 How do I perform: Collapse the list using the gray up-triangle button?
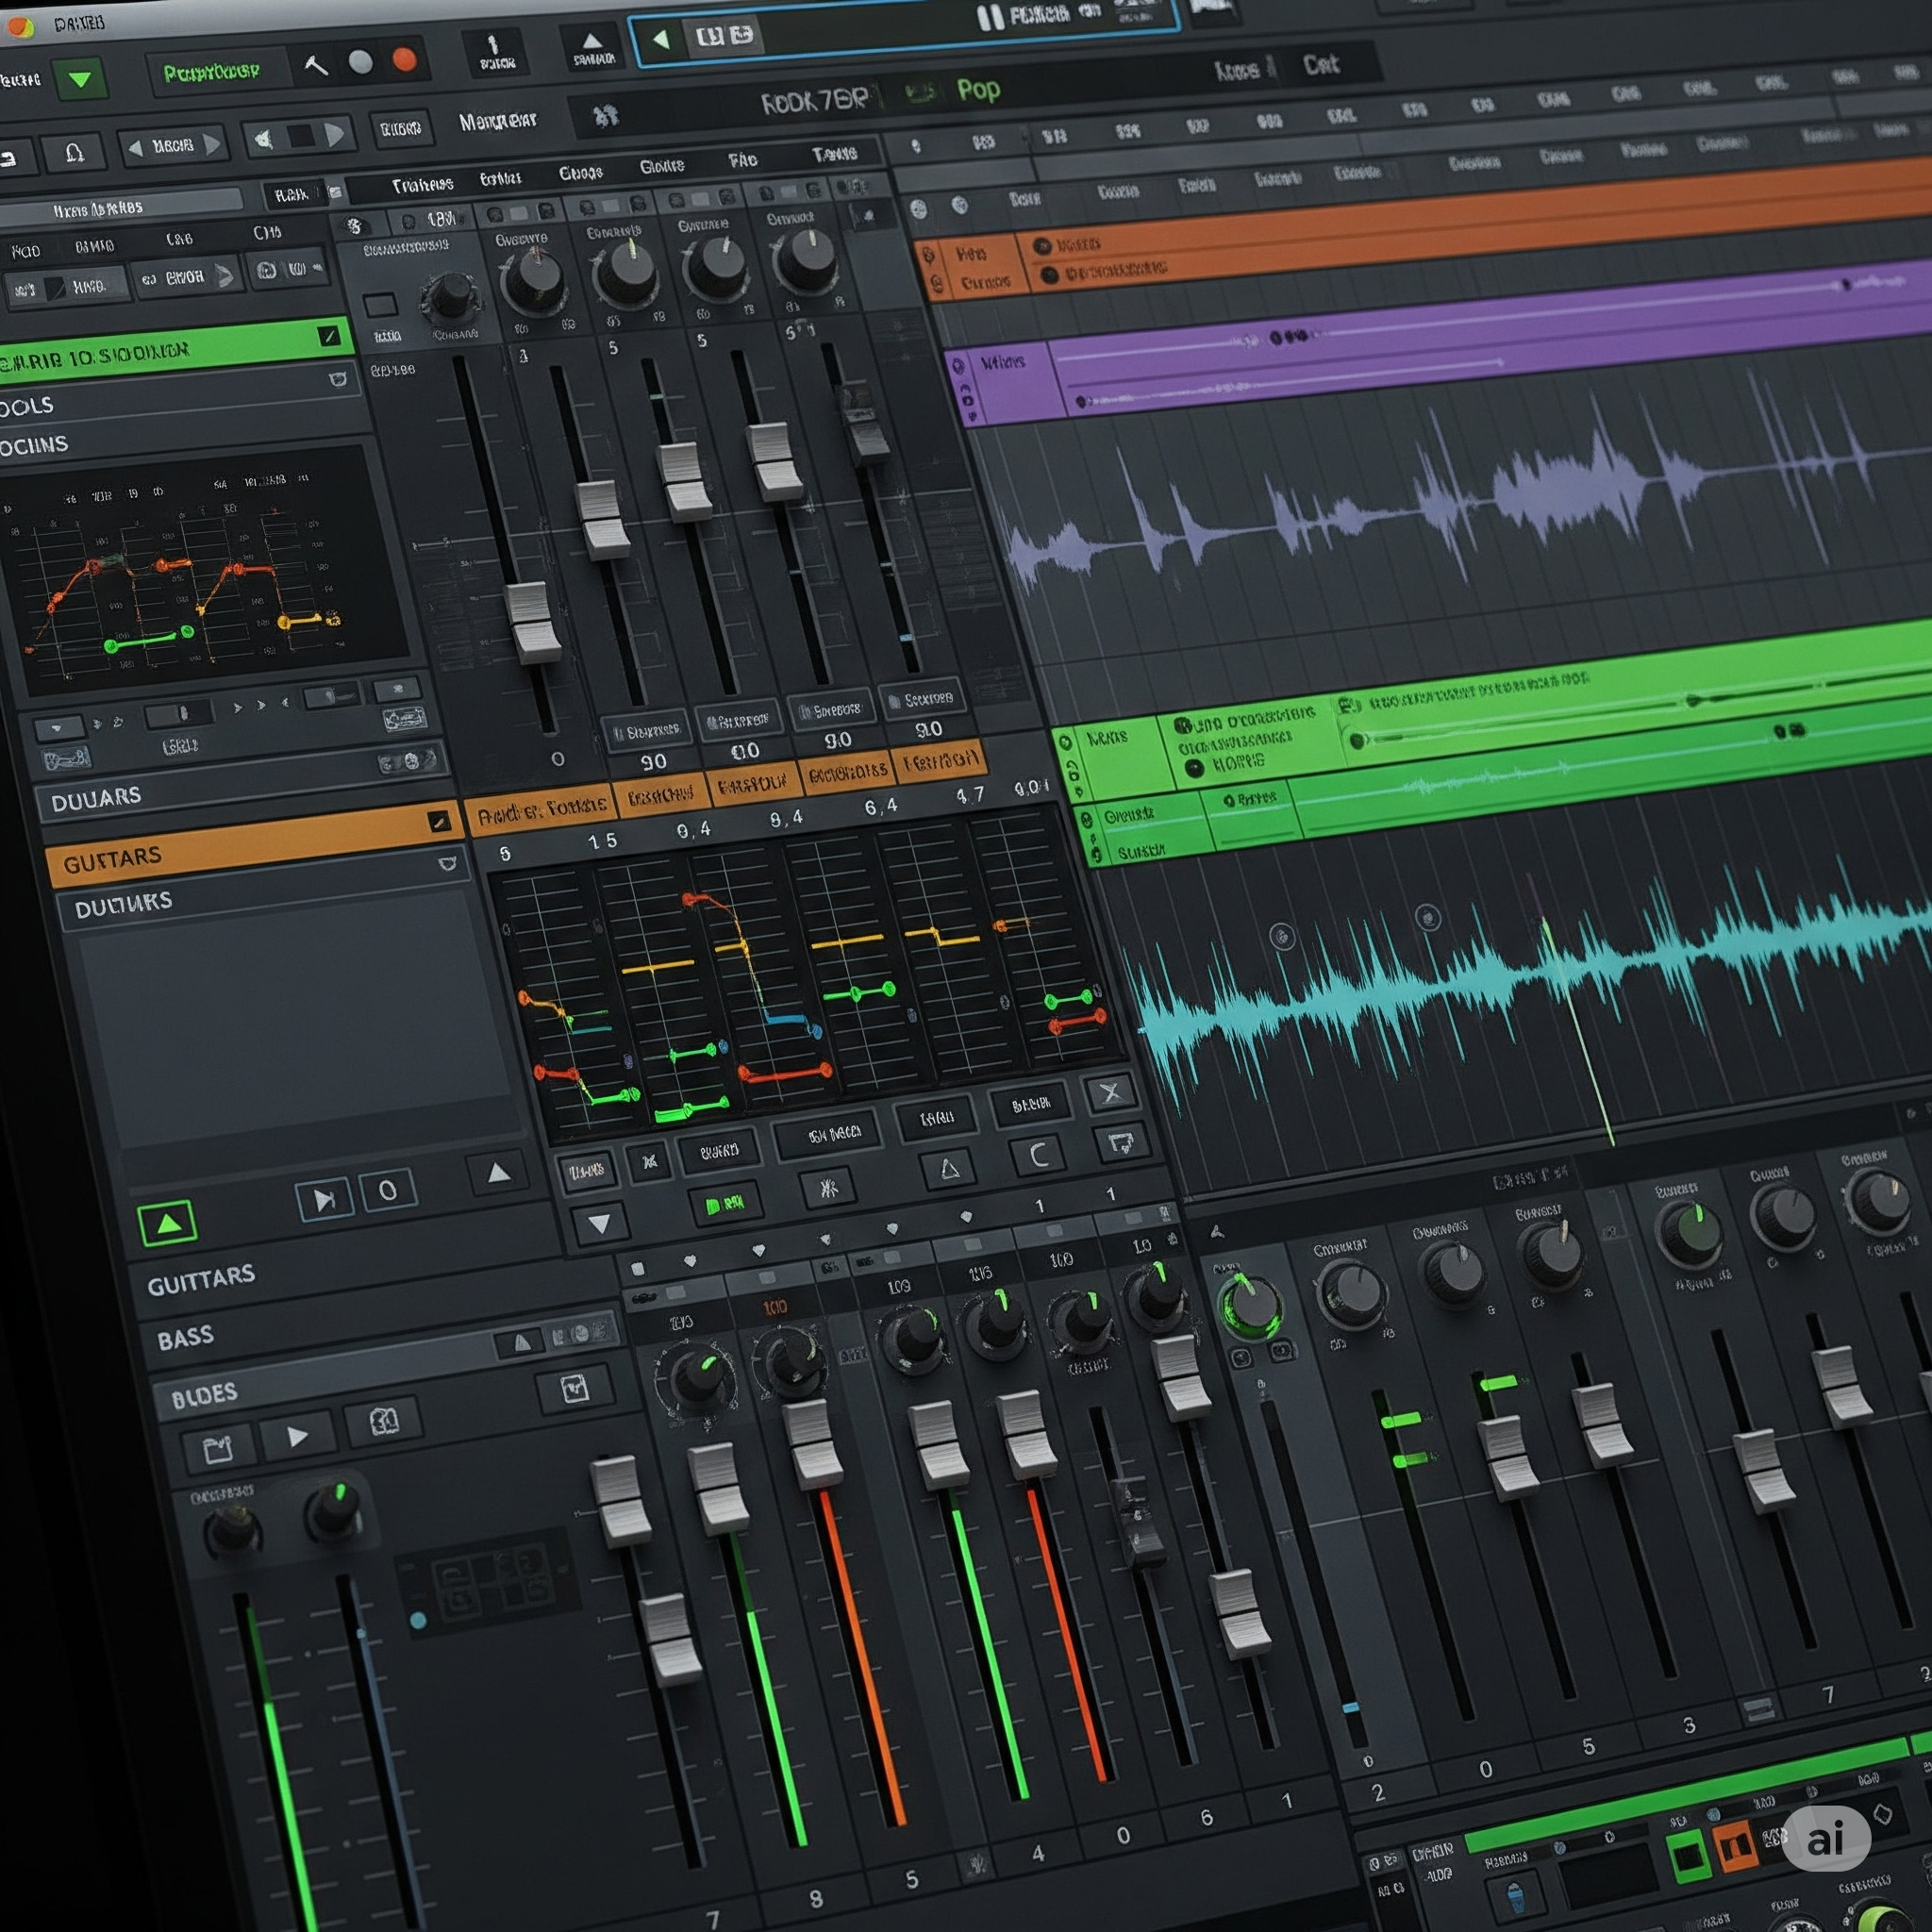498,1172
